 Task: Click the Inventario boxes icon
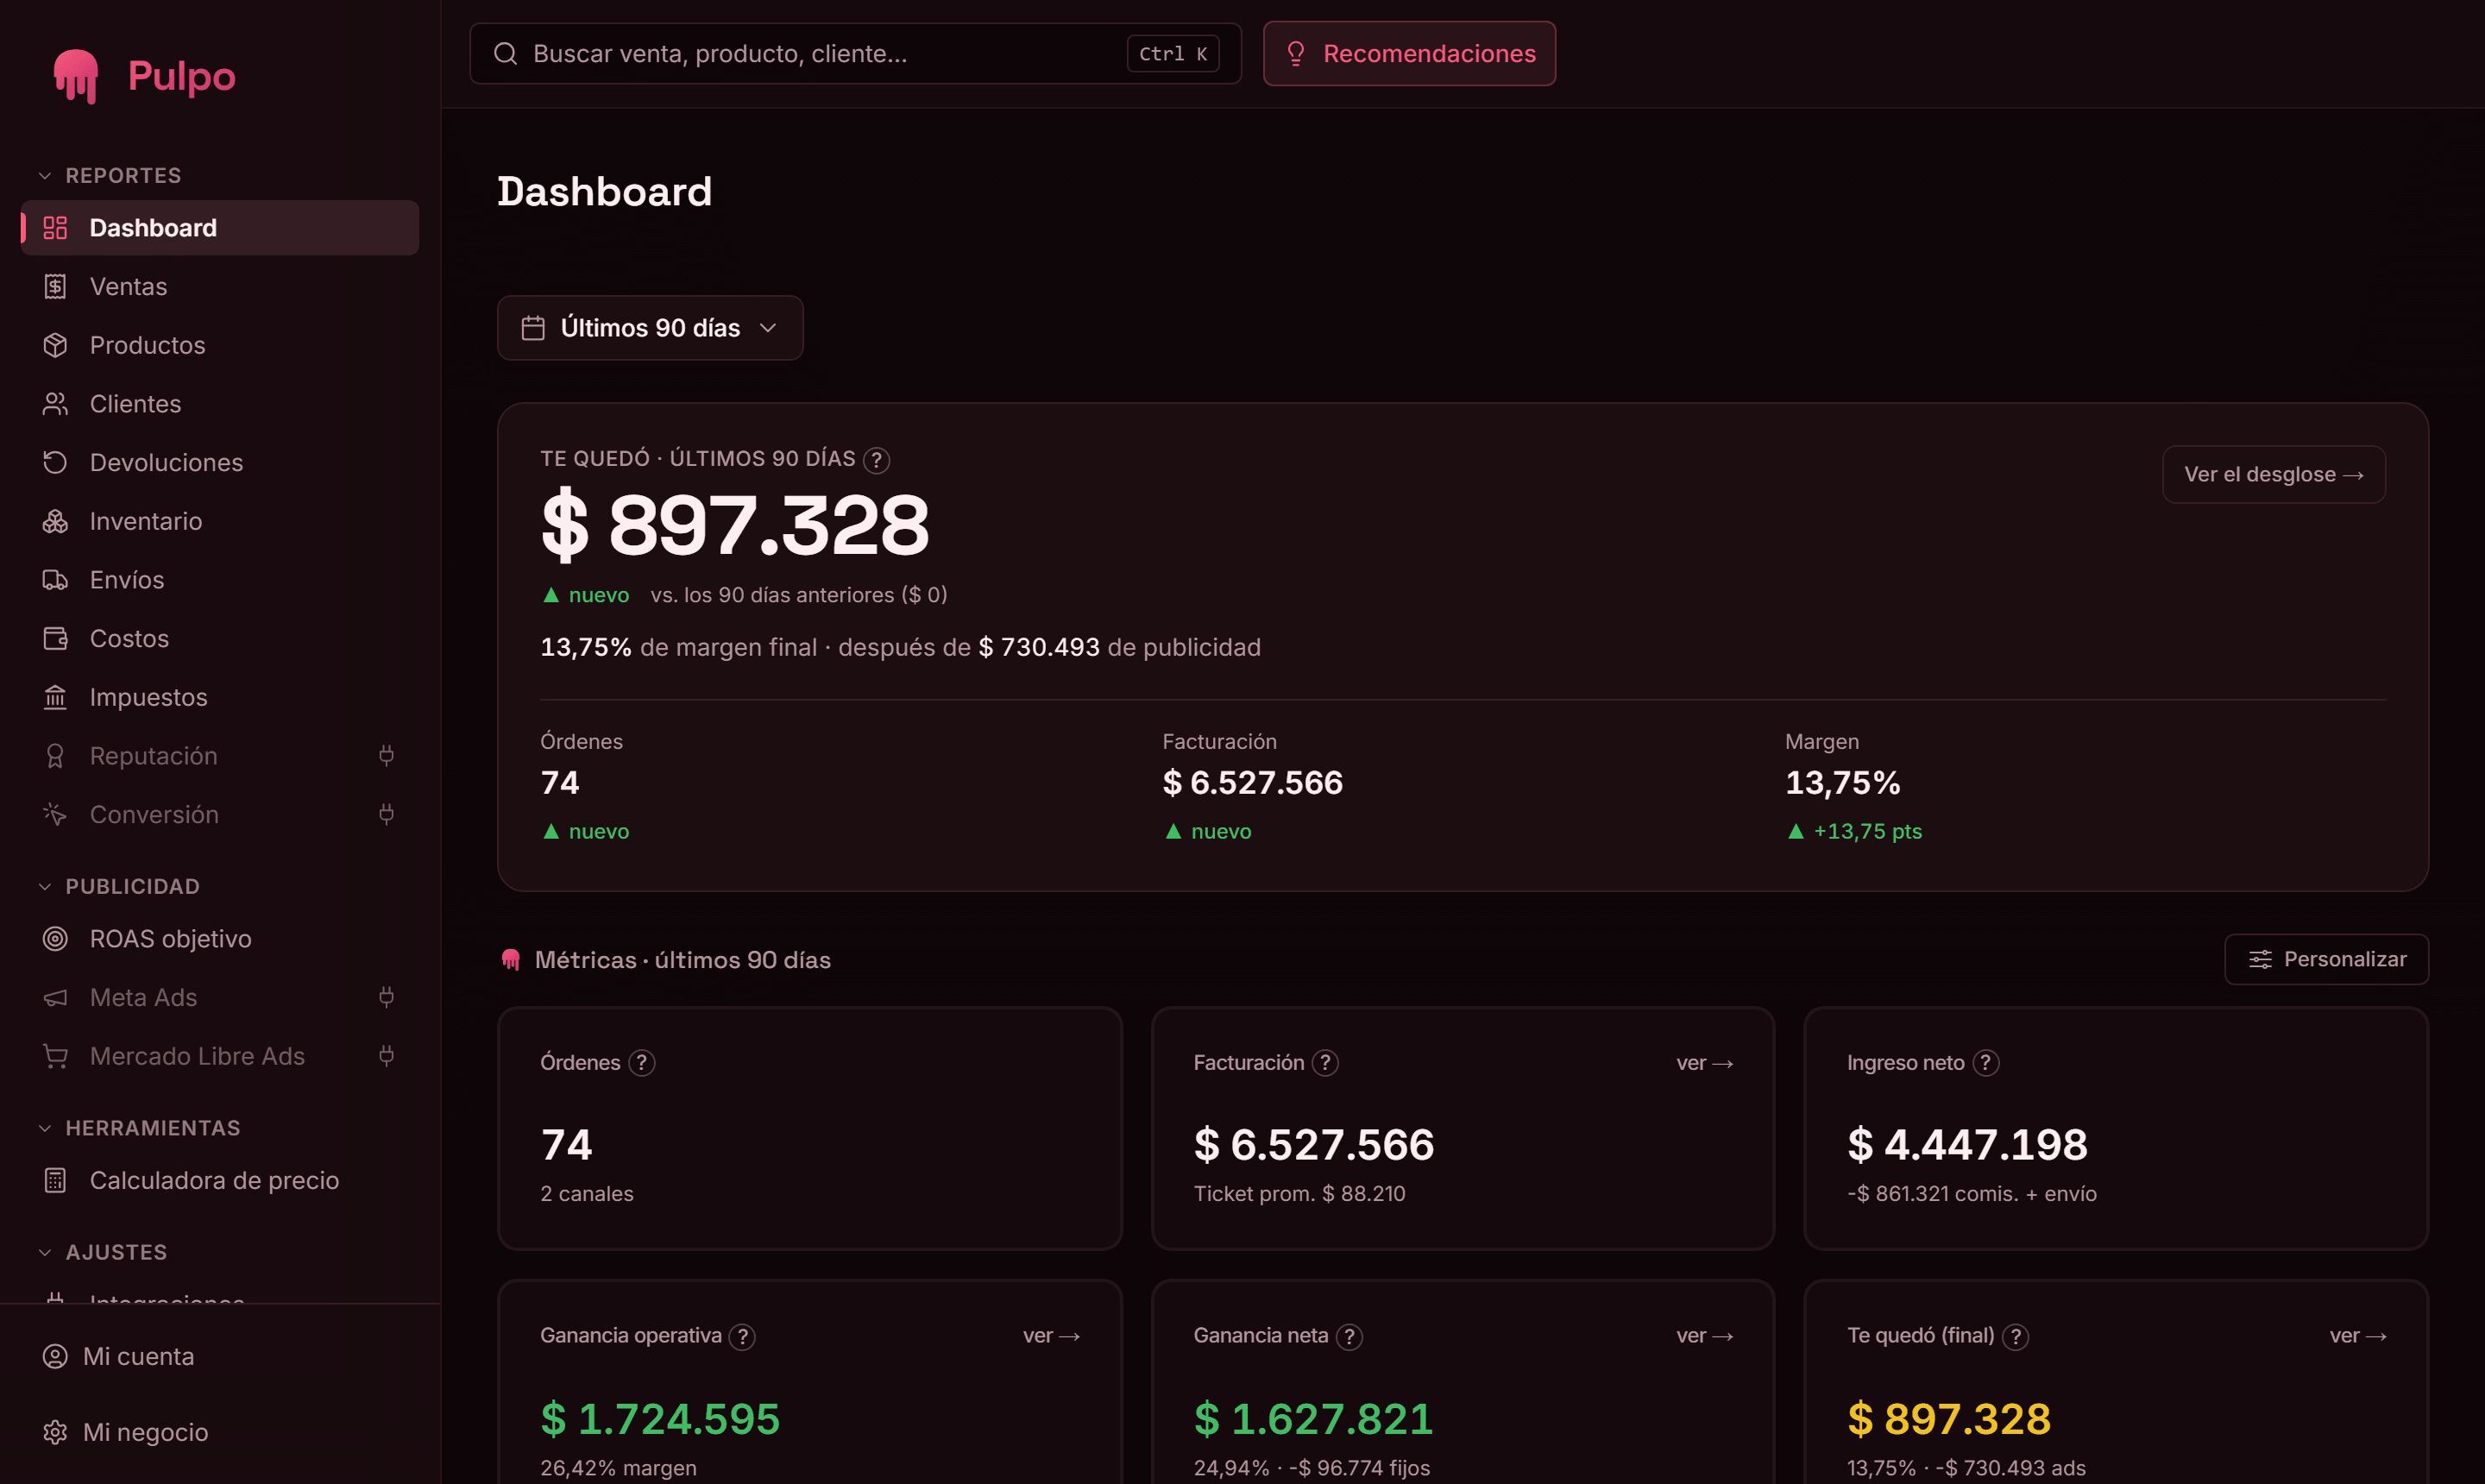(55, 521)
